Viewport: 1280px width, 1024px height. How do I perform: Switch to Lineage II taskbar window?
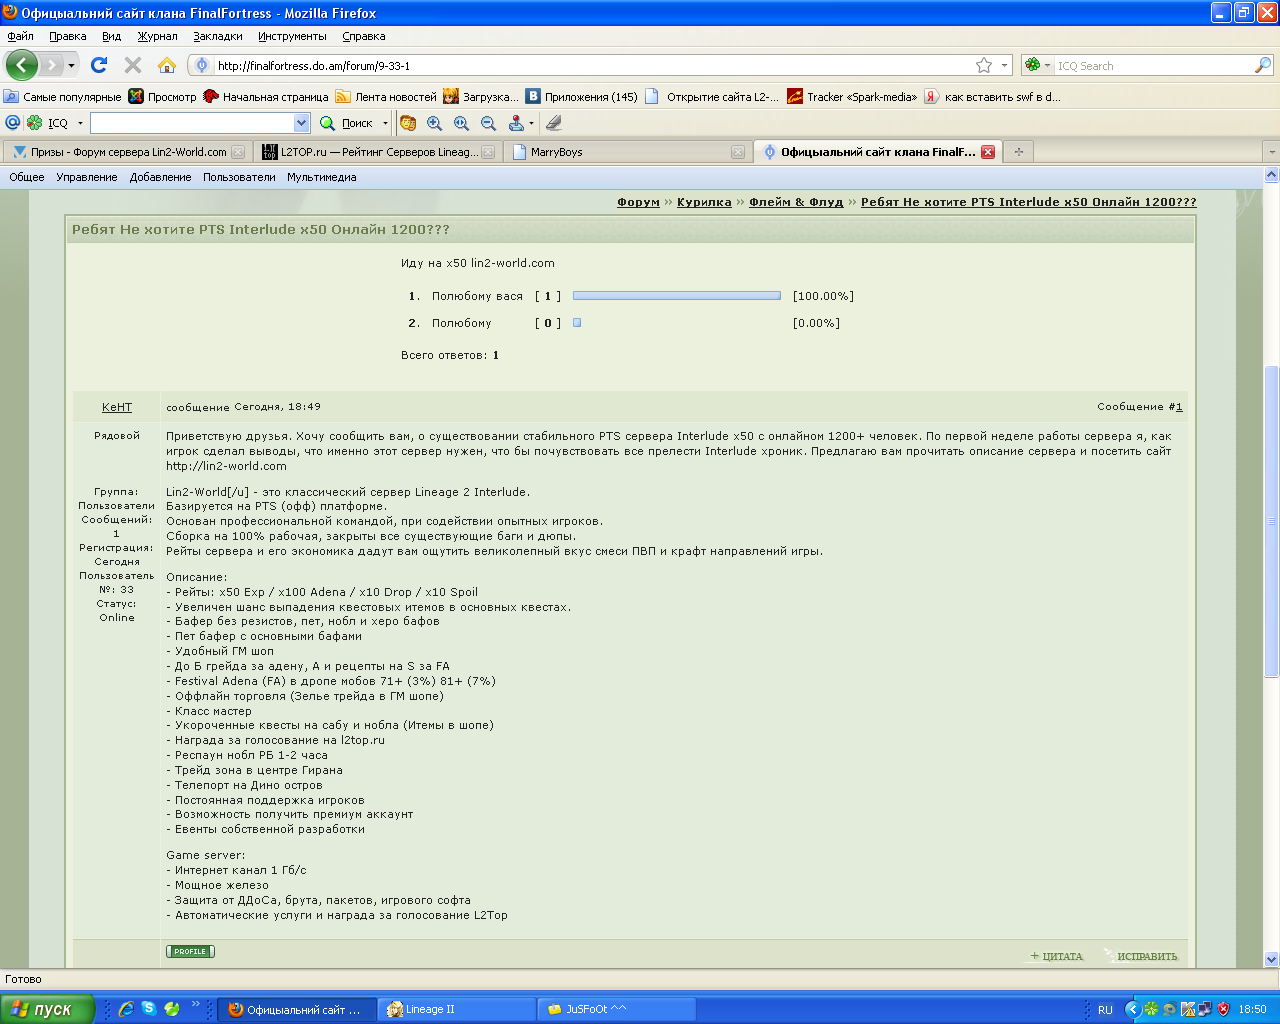click(x=459, y=1009)
